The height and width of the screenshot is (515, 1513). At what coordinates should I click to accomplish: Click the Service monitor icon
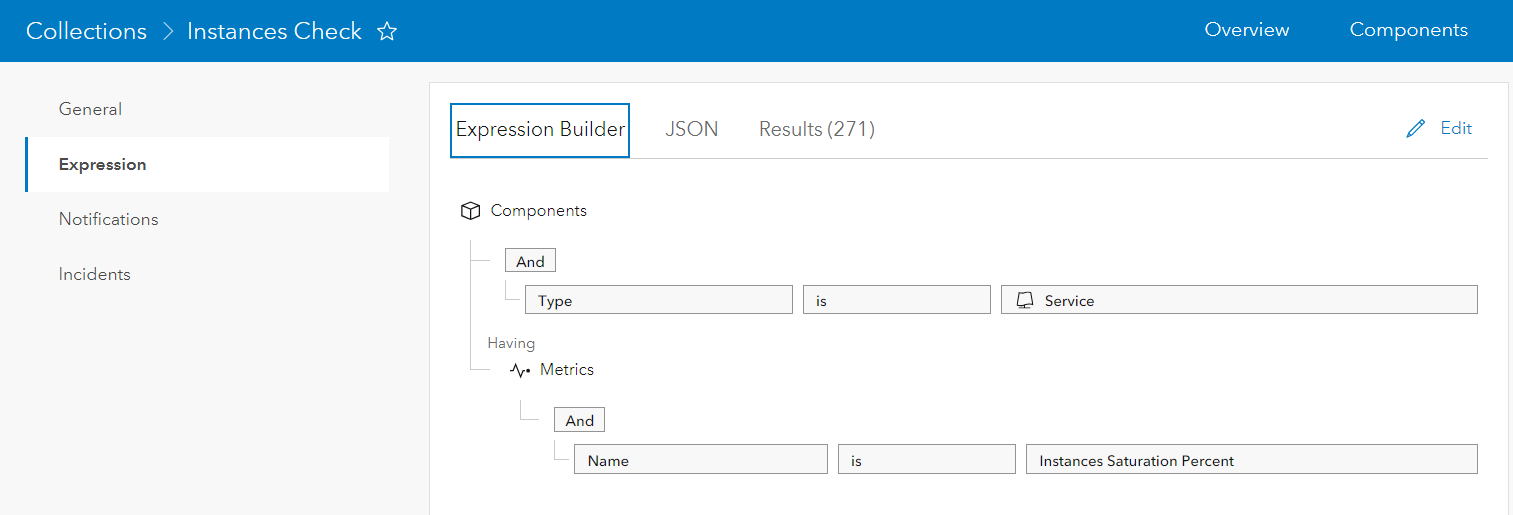click(1024, 300)
